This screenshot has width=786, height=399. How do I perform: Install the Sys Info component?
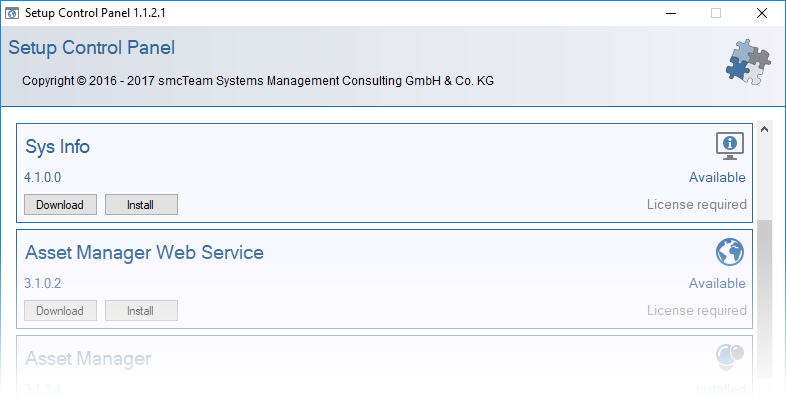[141, 205]
